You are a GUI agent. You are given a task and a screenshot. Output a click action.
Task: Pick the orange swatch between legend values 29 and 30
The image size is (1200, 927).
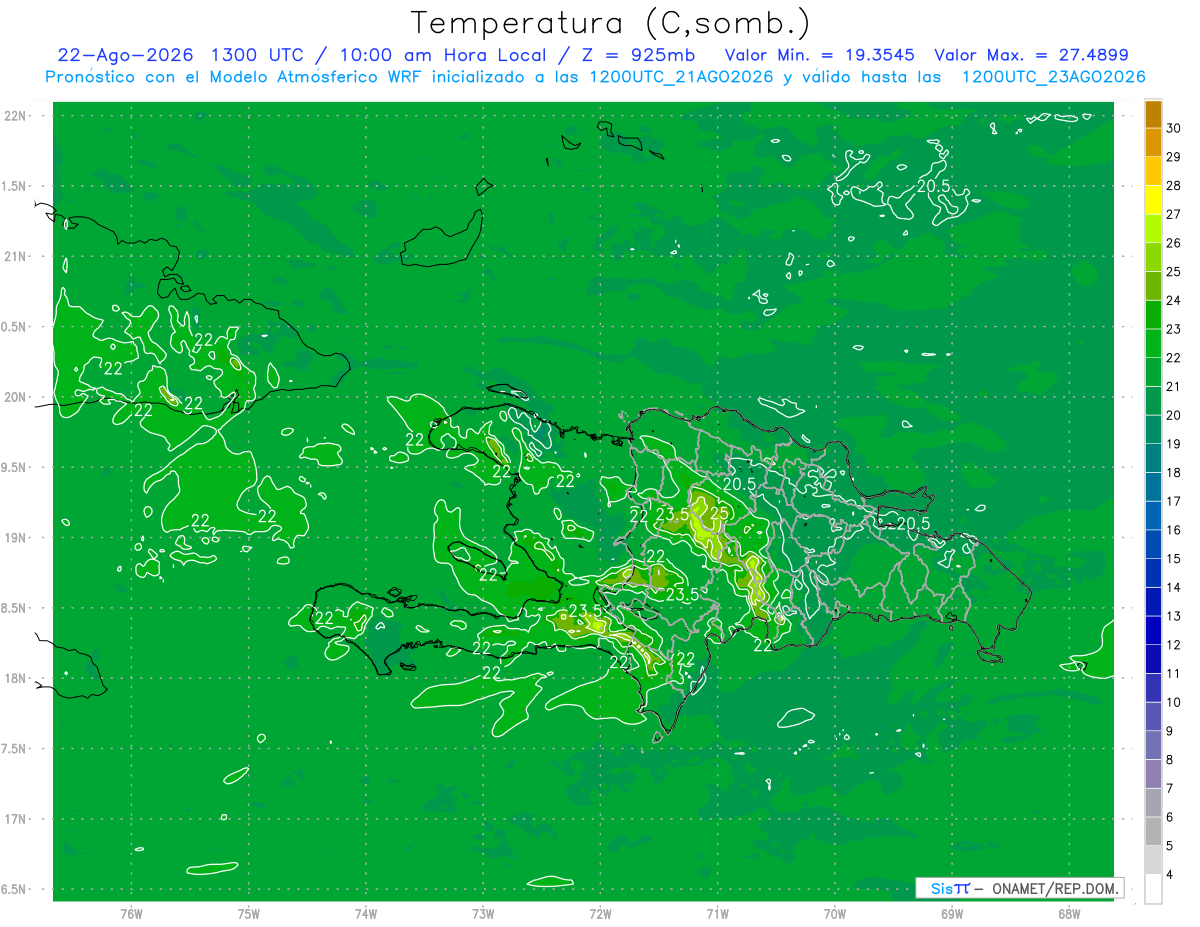(1153, 143)
